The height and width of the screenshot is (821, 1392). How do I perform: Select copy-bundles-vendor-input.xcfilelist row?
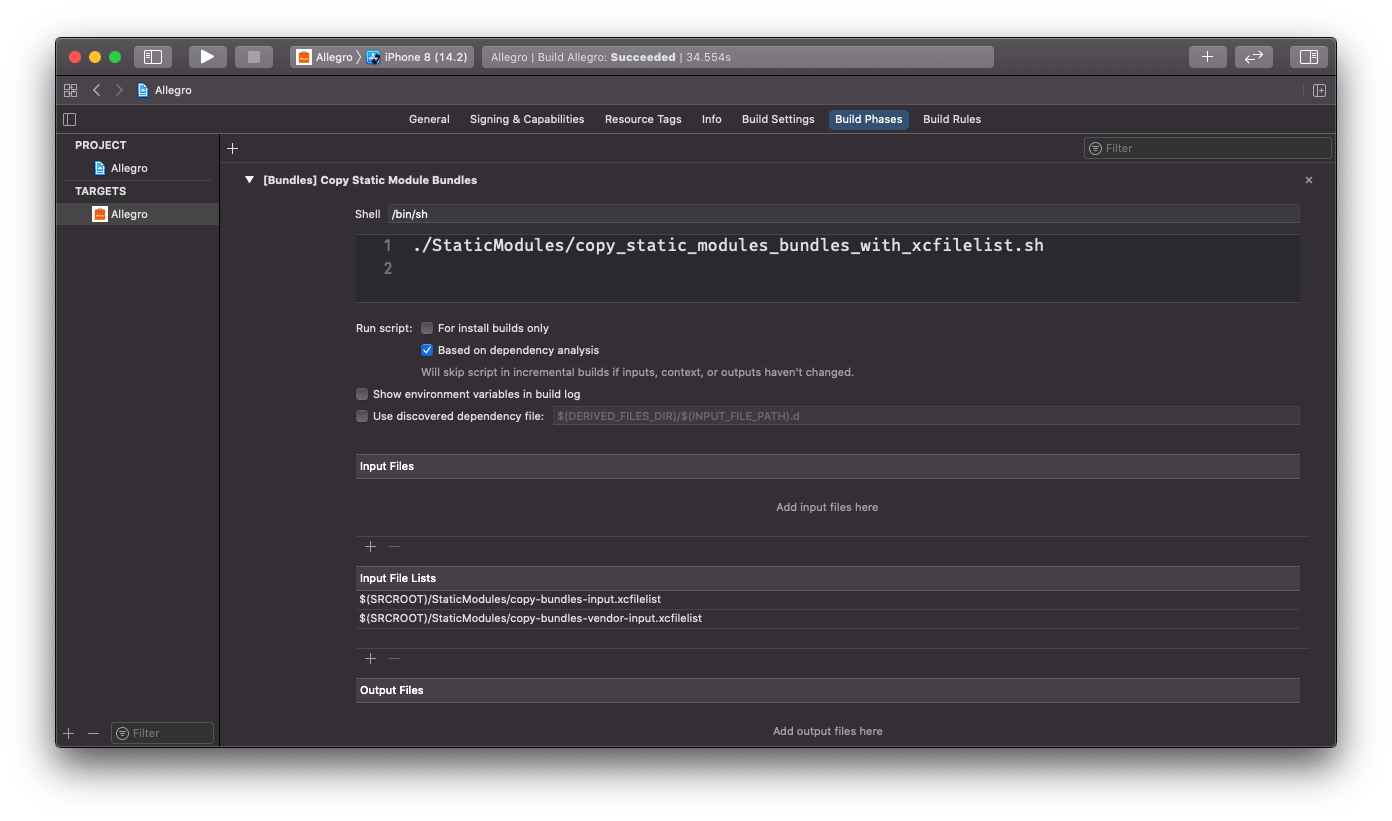828,618
